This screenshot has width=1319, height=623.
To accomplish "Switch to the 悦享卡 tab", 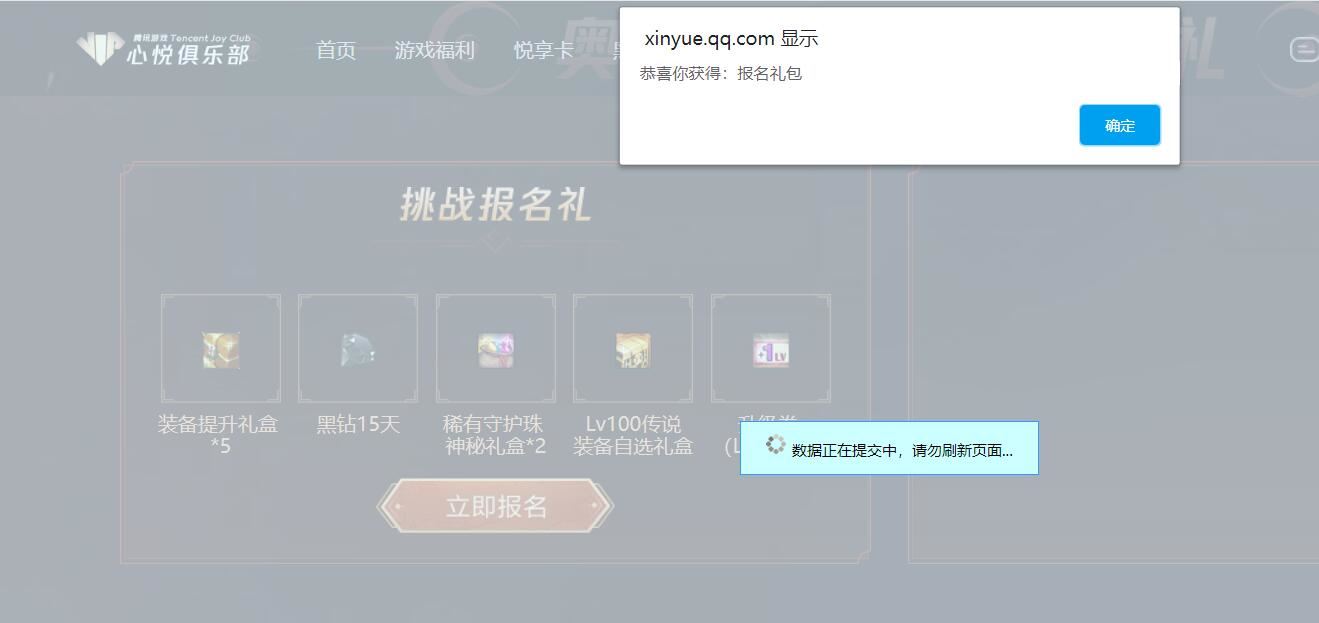I will (542, 50).
